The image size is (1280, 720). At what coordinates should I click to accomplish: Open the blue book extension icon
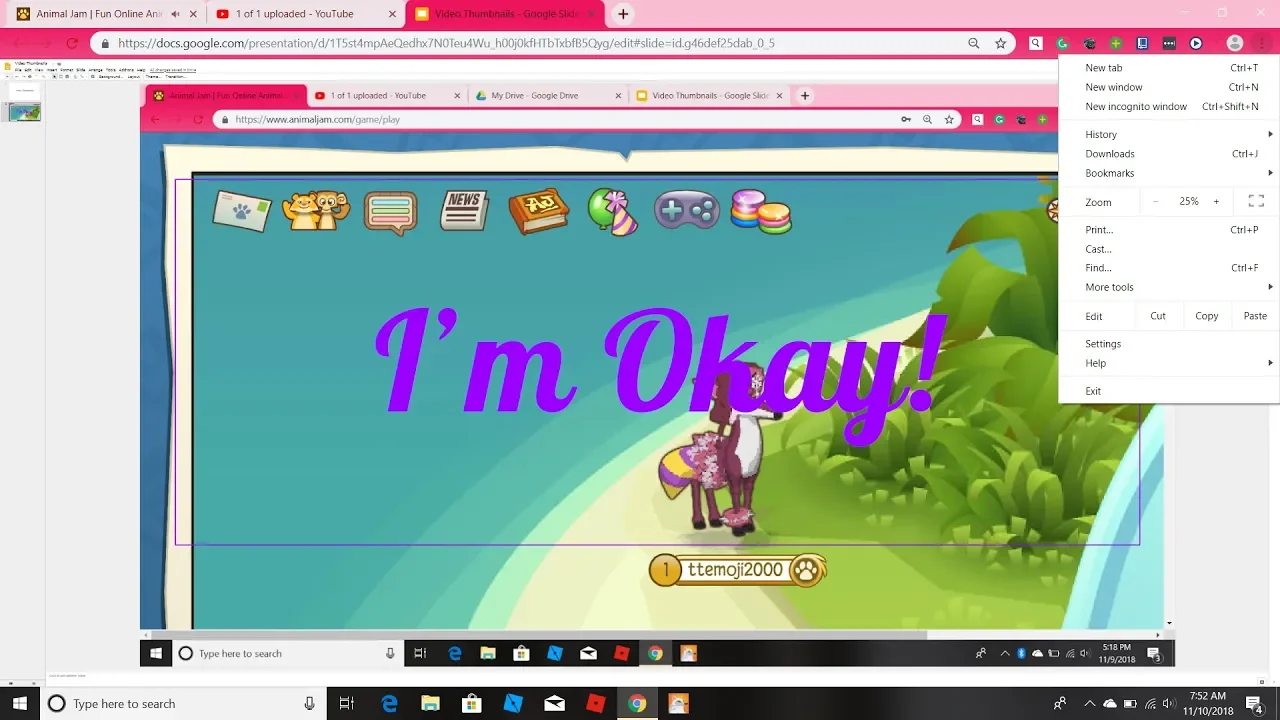tap(1142, 43)
